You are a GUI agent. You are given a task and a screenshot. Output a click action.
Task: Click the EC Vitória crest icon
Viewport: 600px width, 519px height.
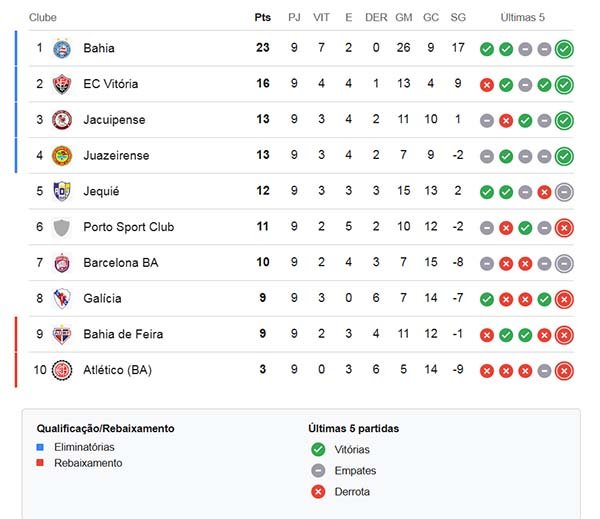pos(62,84)
